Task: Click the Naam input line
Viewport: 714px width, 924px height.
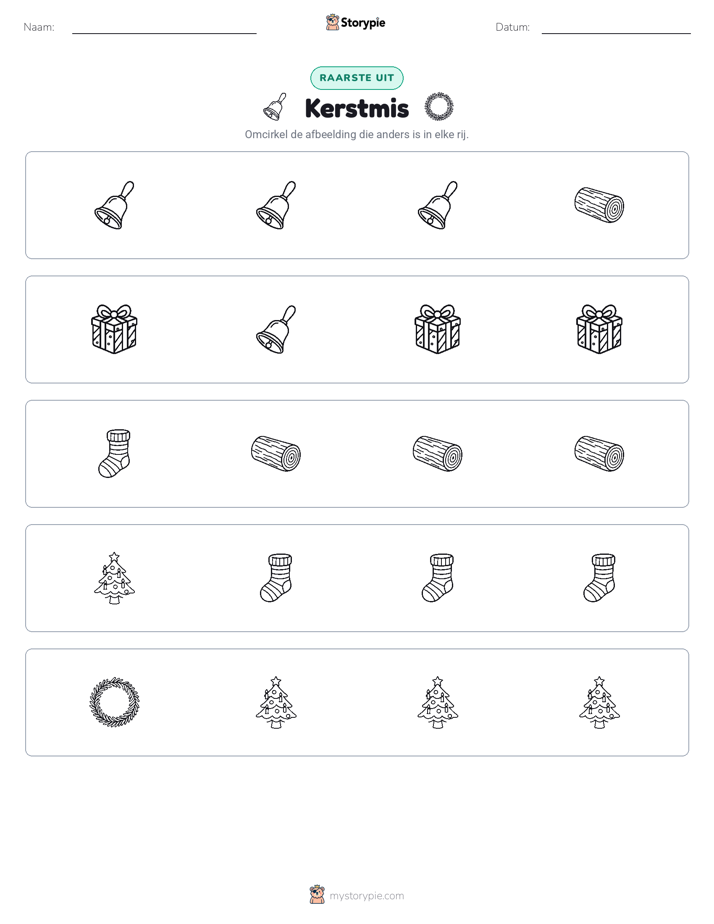Action: pyautogui.click(x=164, y=28)
